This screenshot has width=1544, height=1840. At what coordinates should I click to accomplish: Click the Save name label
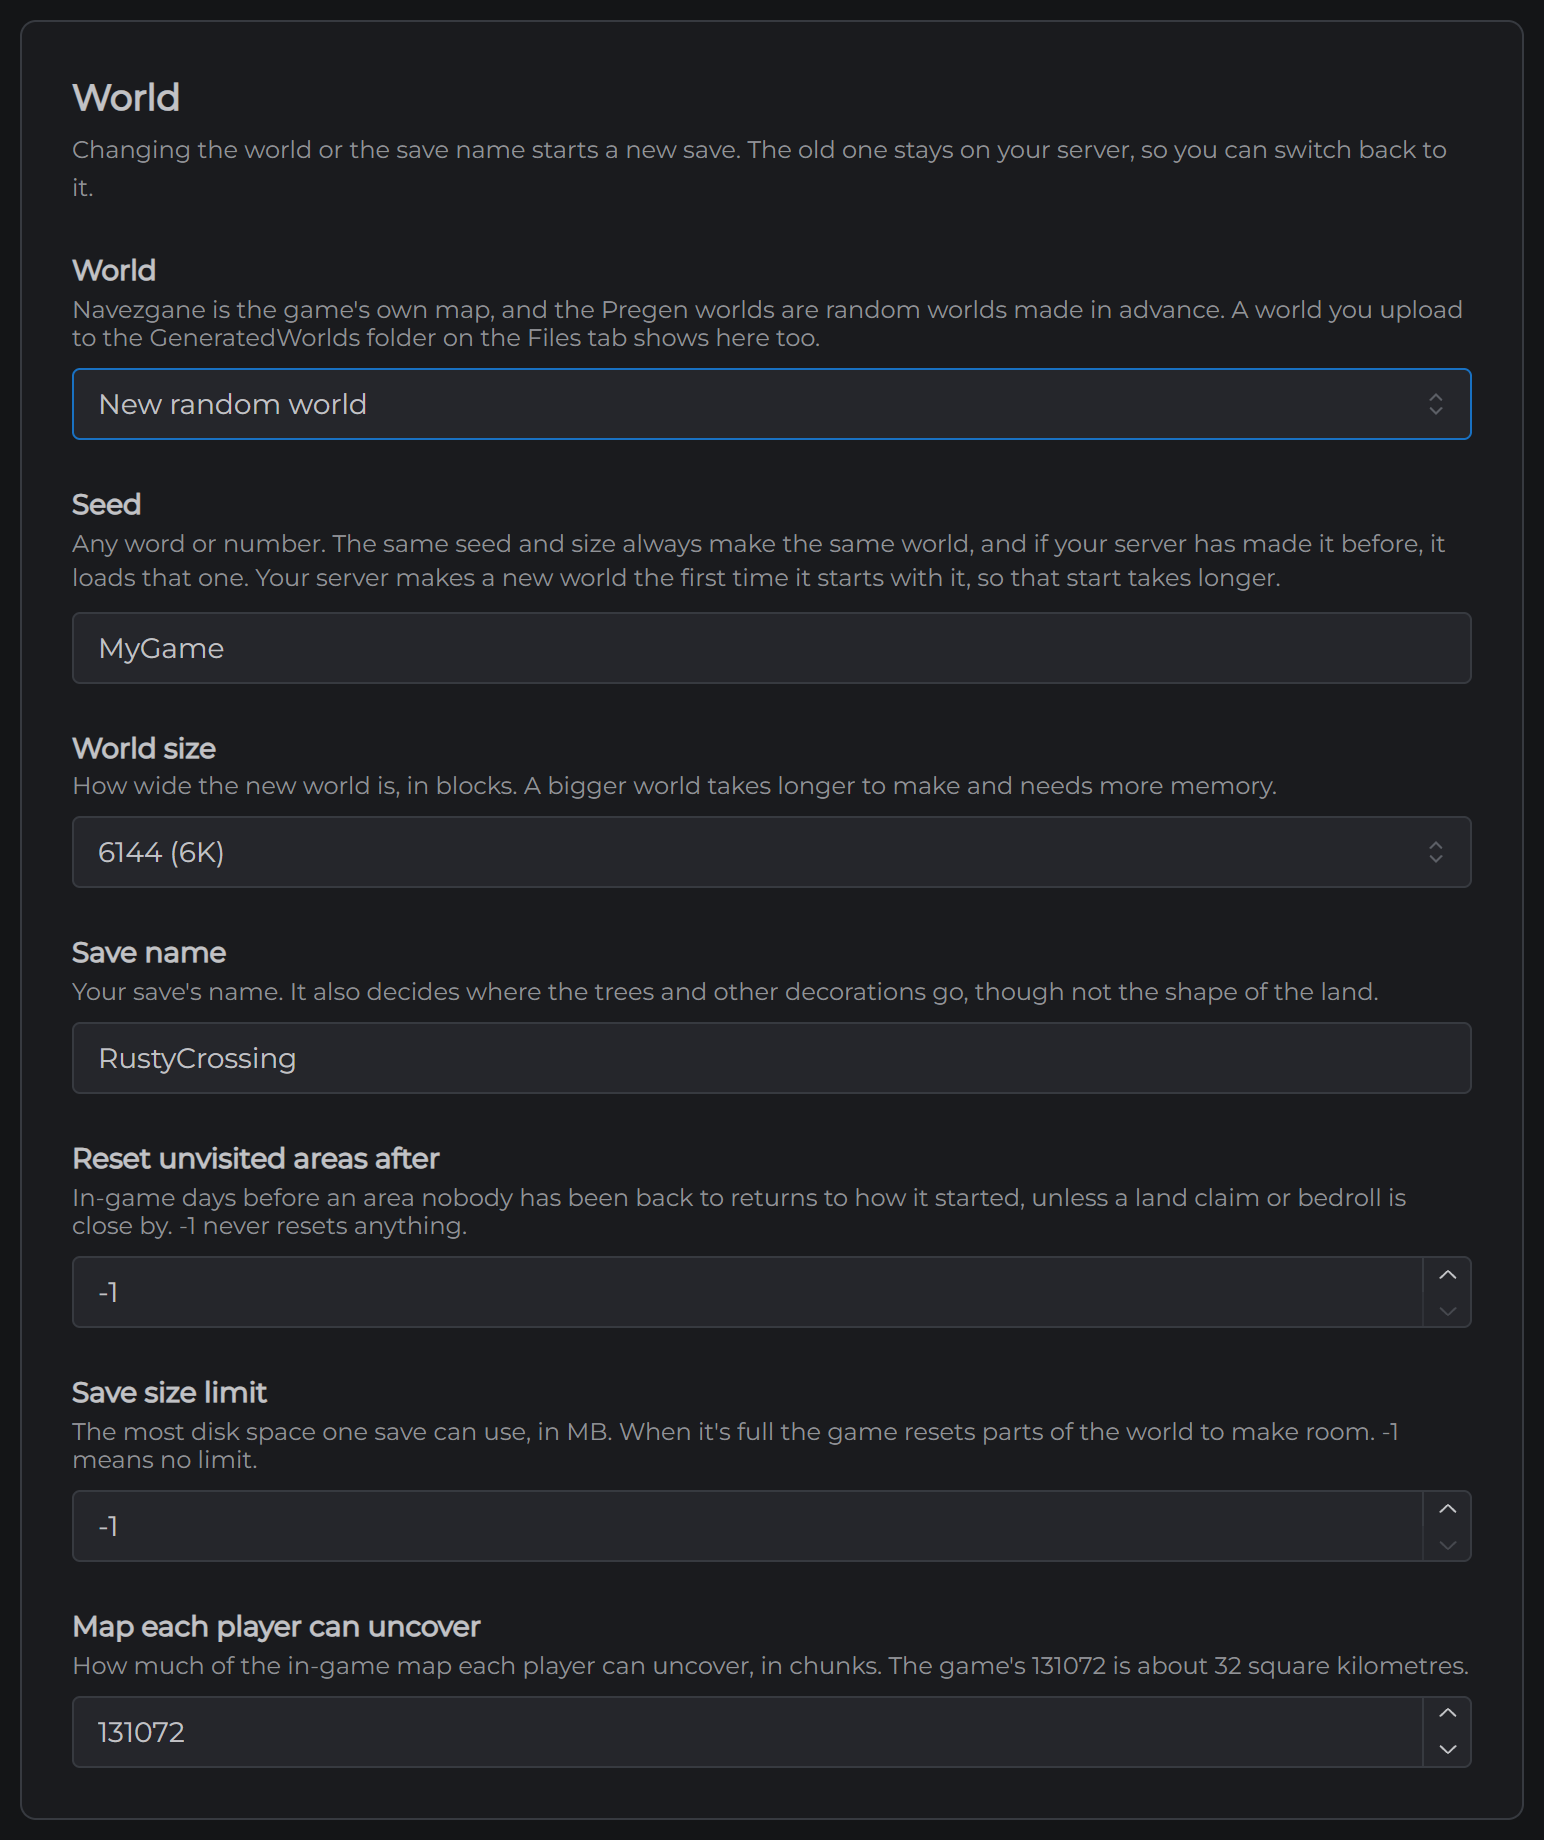pyautogui.click(x=149, y=952)
